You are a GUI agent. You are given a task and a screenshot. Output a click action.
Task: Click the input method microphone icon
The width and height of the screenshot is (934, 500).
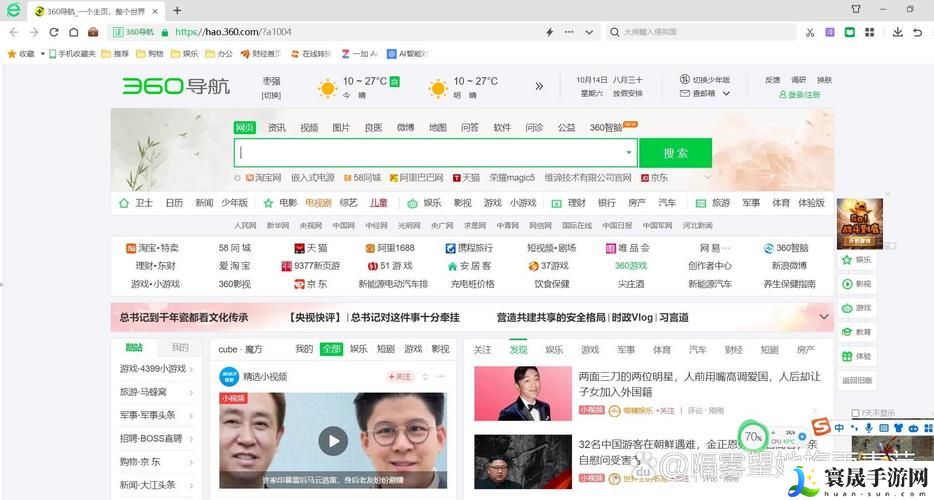[869, 428]
